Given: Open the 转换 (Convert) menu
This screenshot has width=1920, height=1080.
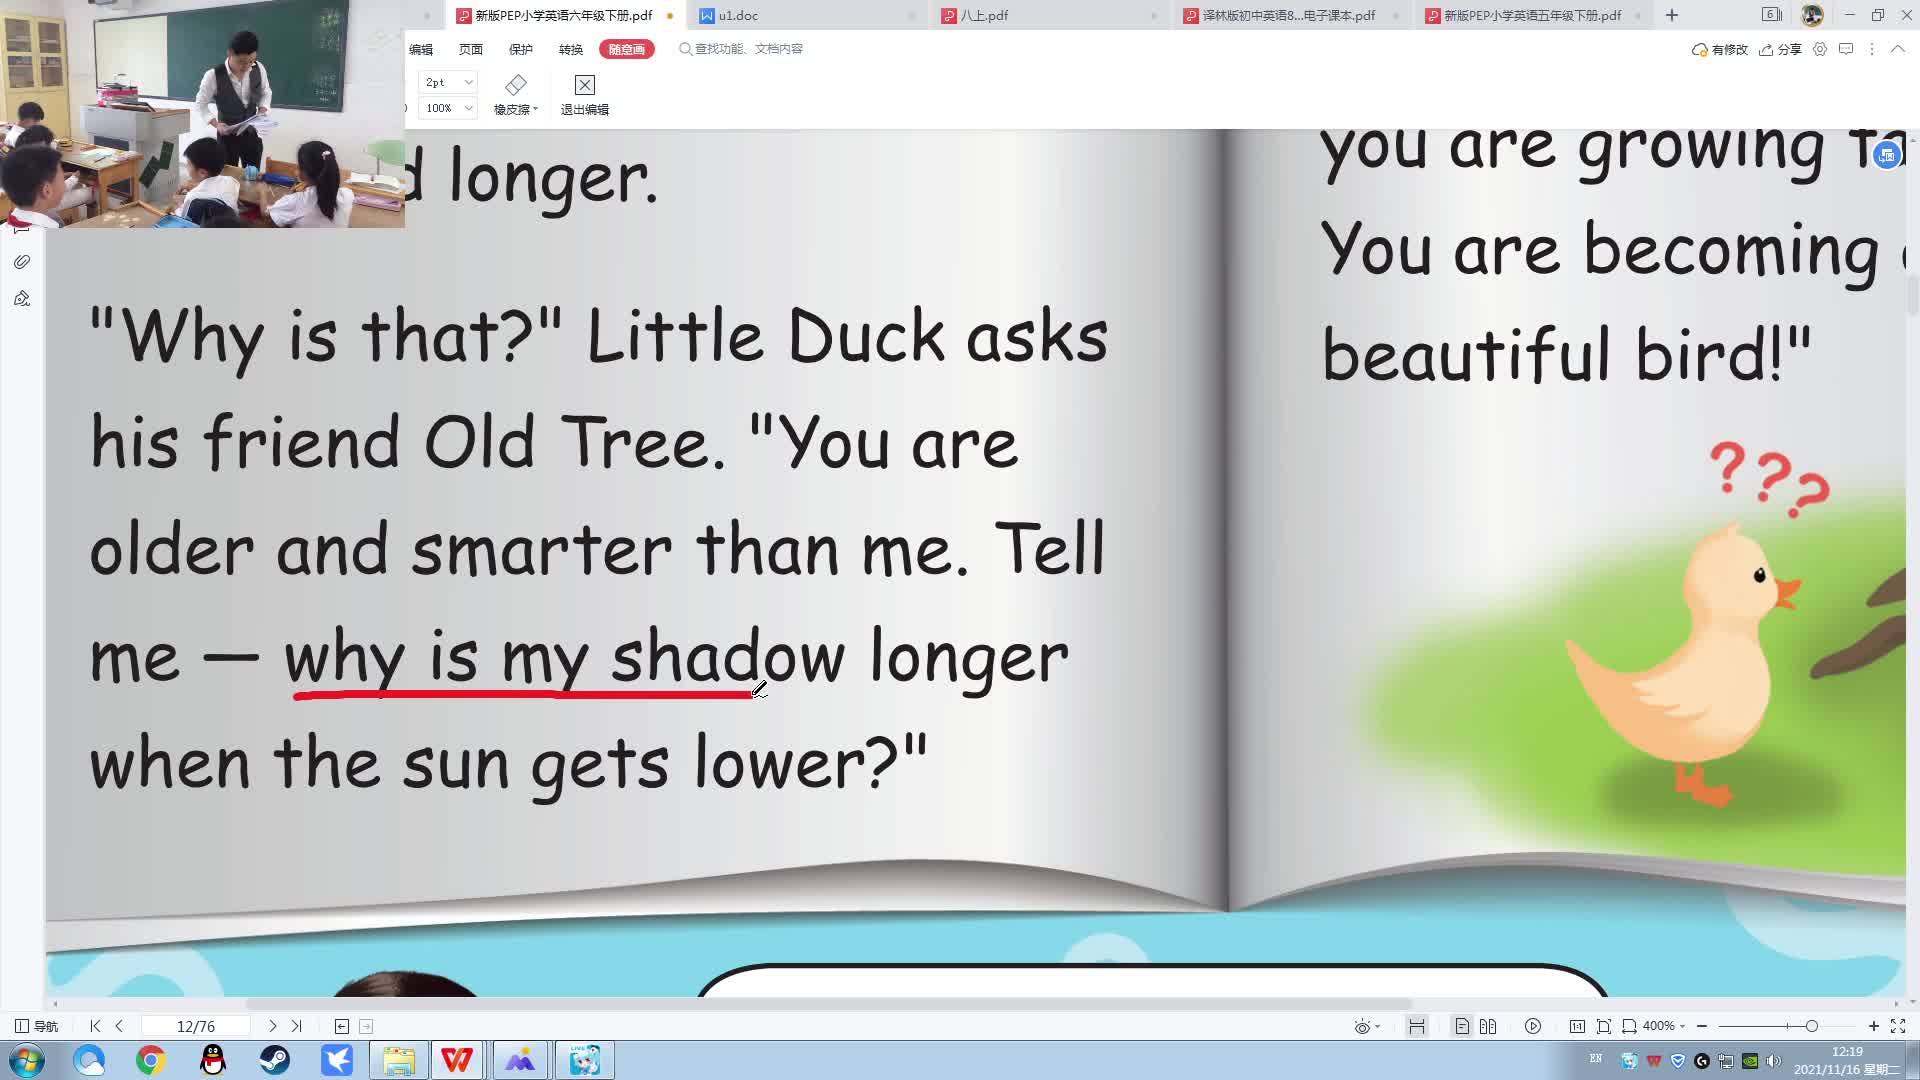Looking at the screenshot, I should tap(570, 49).
